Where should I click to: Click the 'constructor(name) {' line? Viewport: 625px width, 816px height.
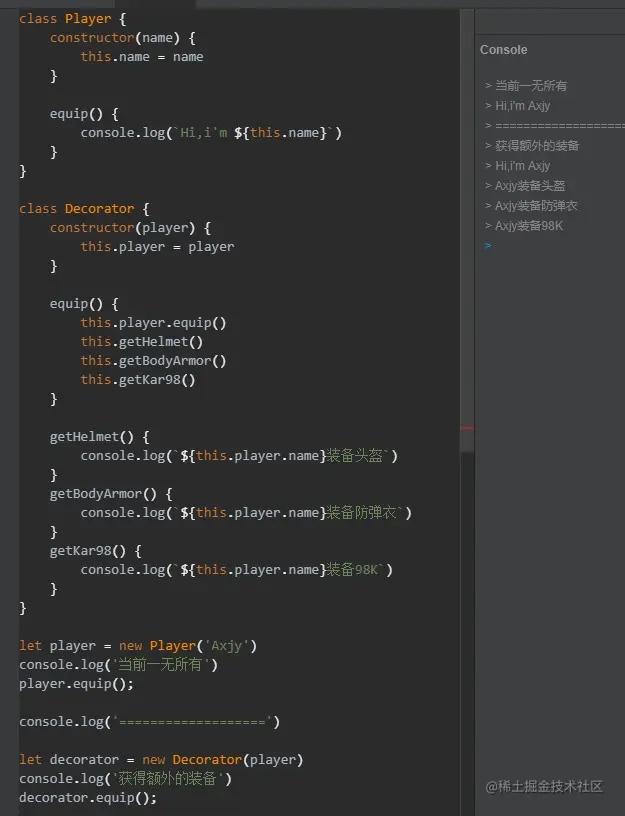pyautogui.click(x=122, y=38)
